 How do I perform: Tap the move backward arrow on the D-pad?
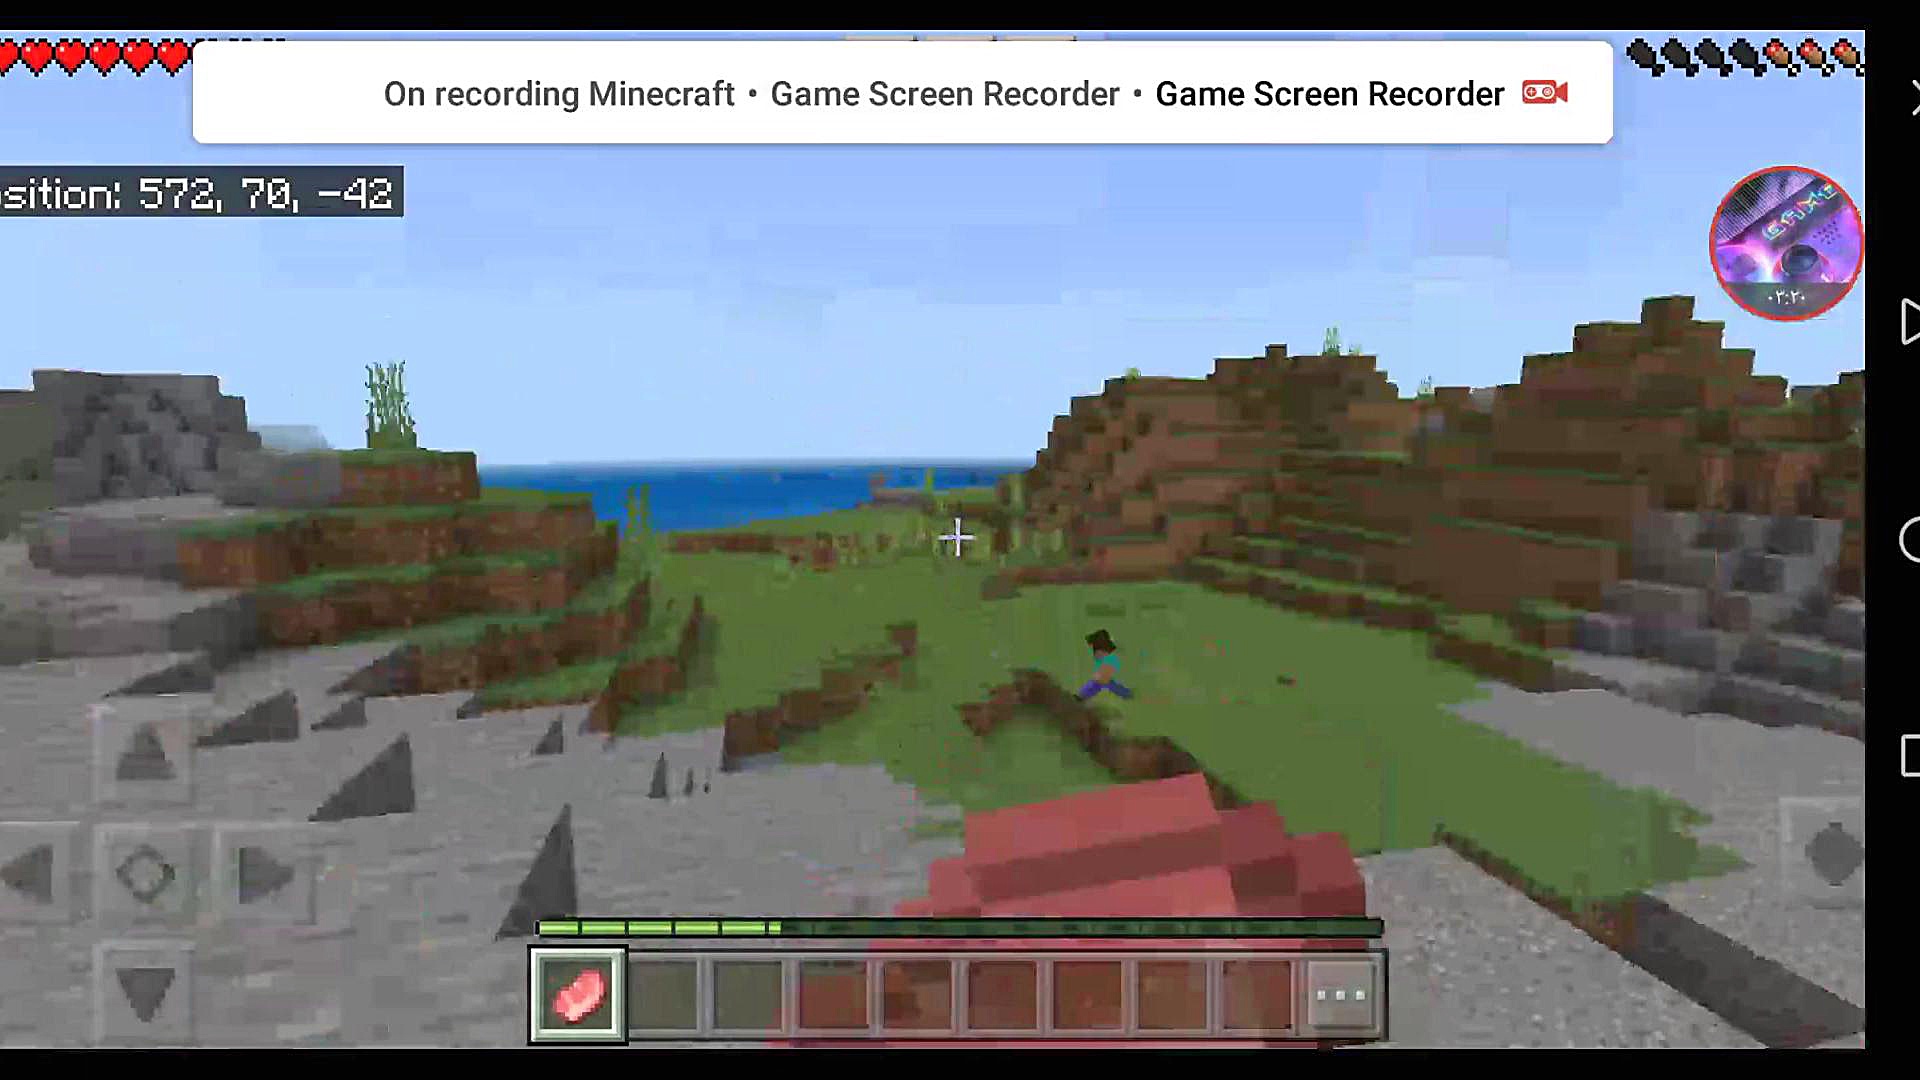point(145,993)
